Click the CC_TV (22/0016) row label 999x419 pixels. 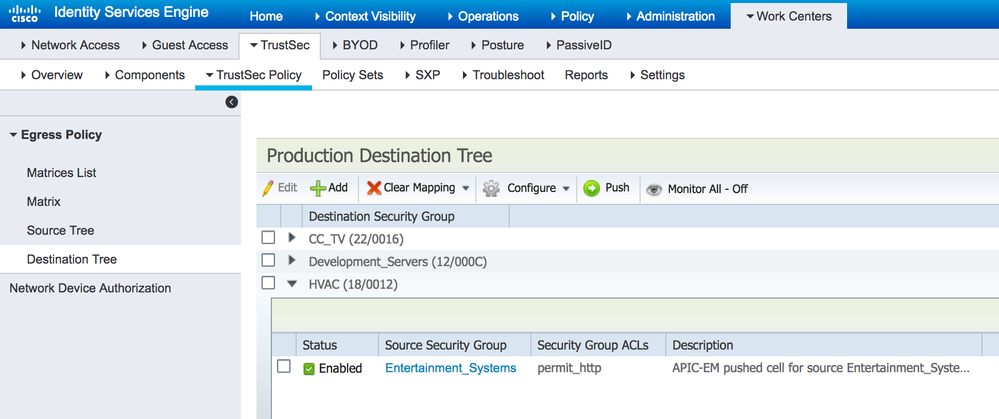pos(356,239)
